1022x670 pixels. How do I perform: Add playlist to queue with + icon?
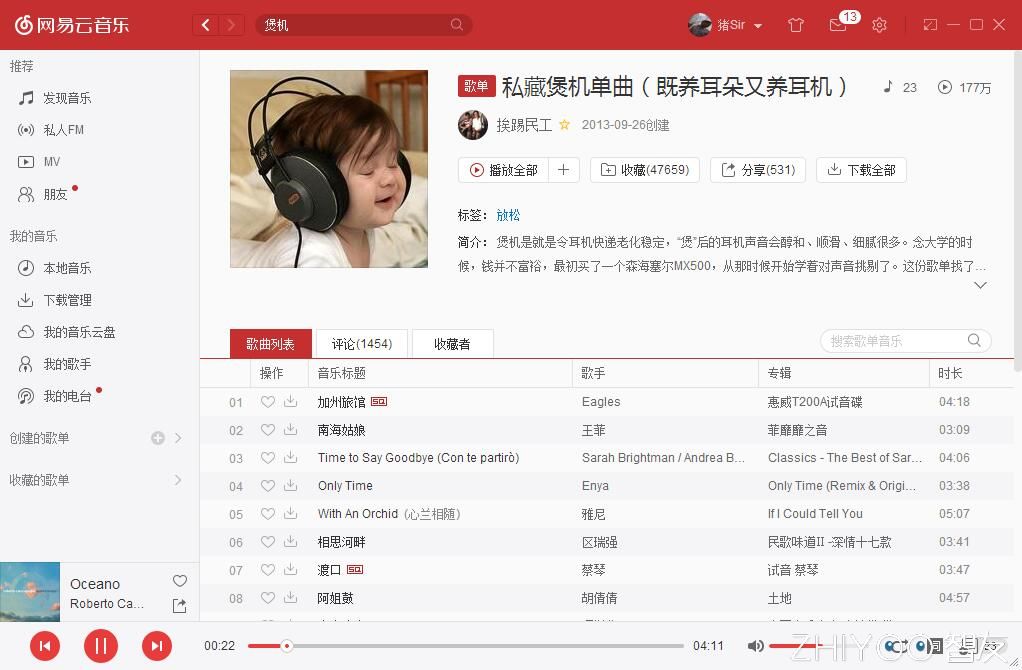(x=563, y=170)
